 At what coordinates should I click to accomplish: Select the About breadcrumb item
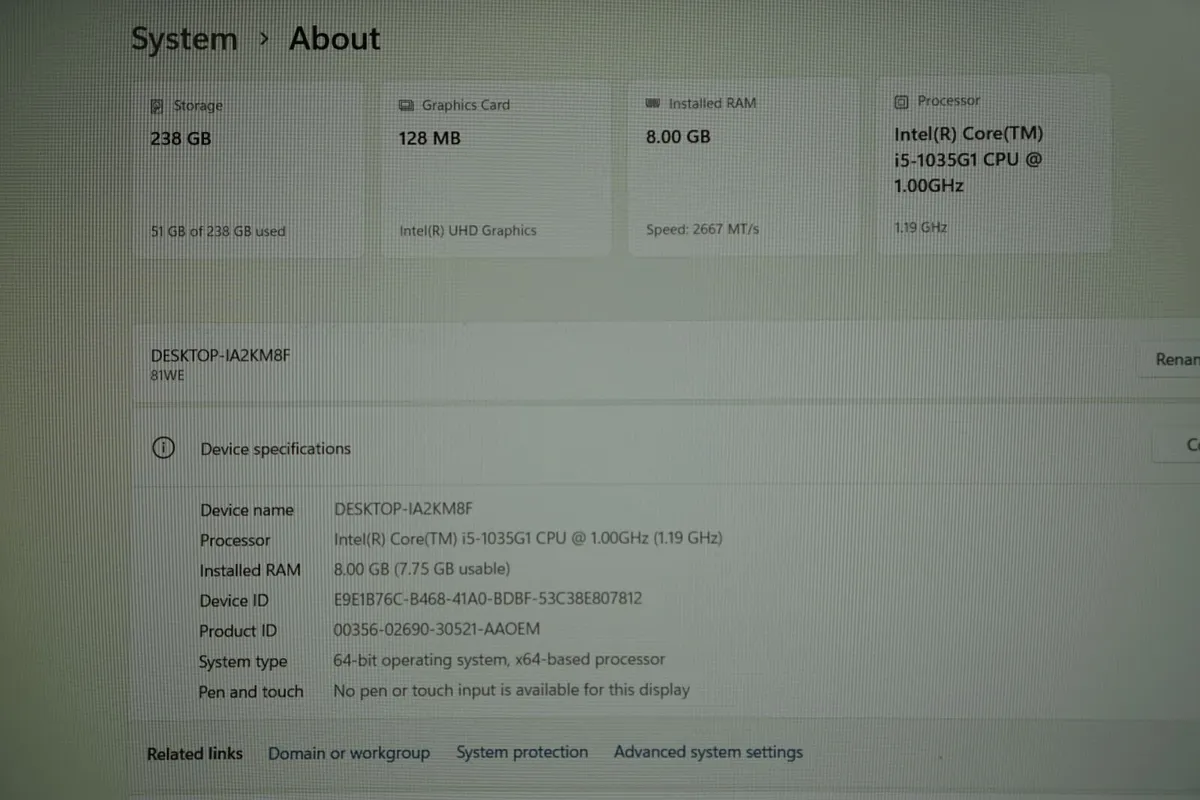tap(334, 38)
